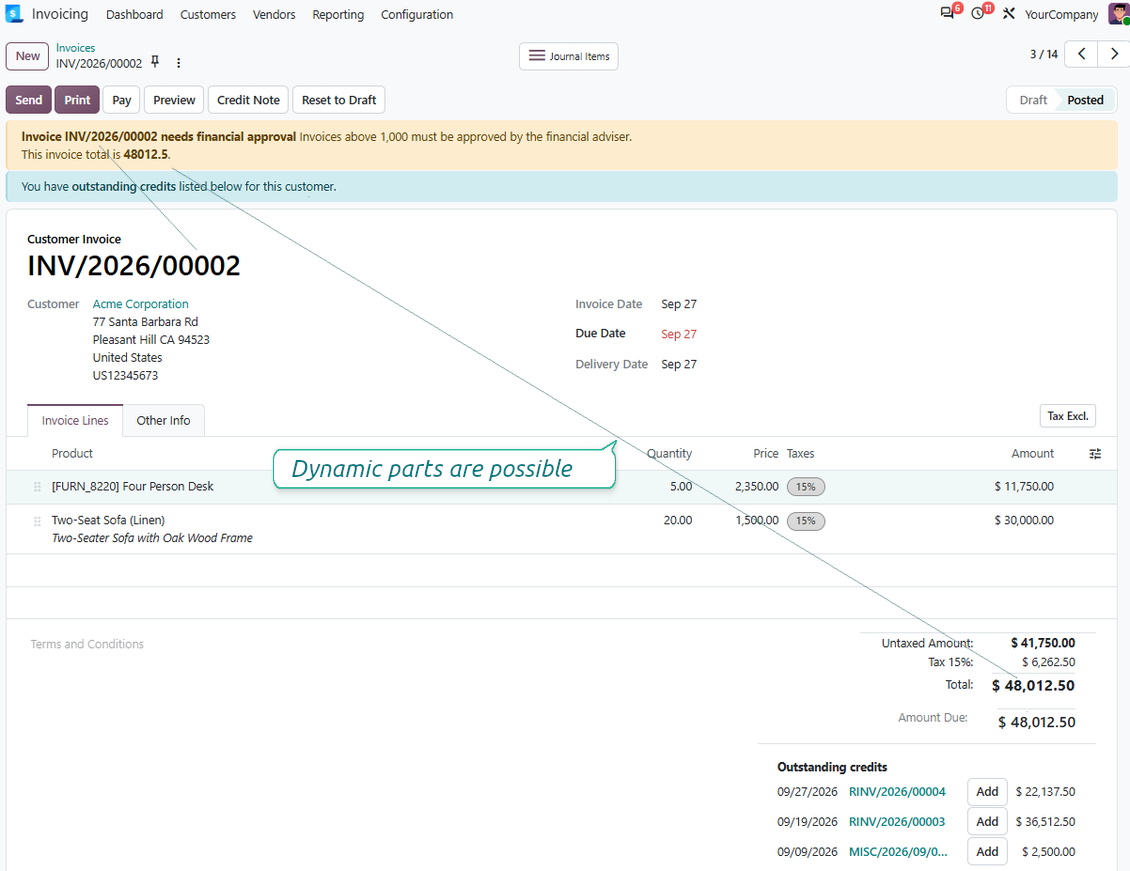Open credit RINV/2026/00004 link
The image size is (1130, 871).
[897, 792]
